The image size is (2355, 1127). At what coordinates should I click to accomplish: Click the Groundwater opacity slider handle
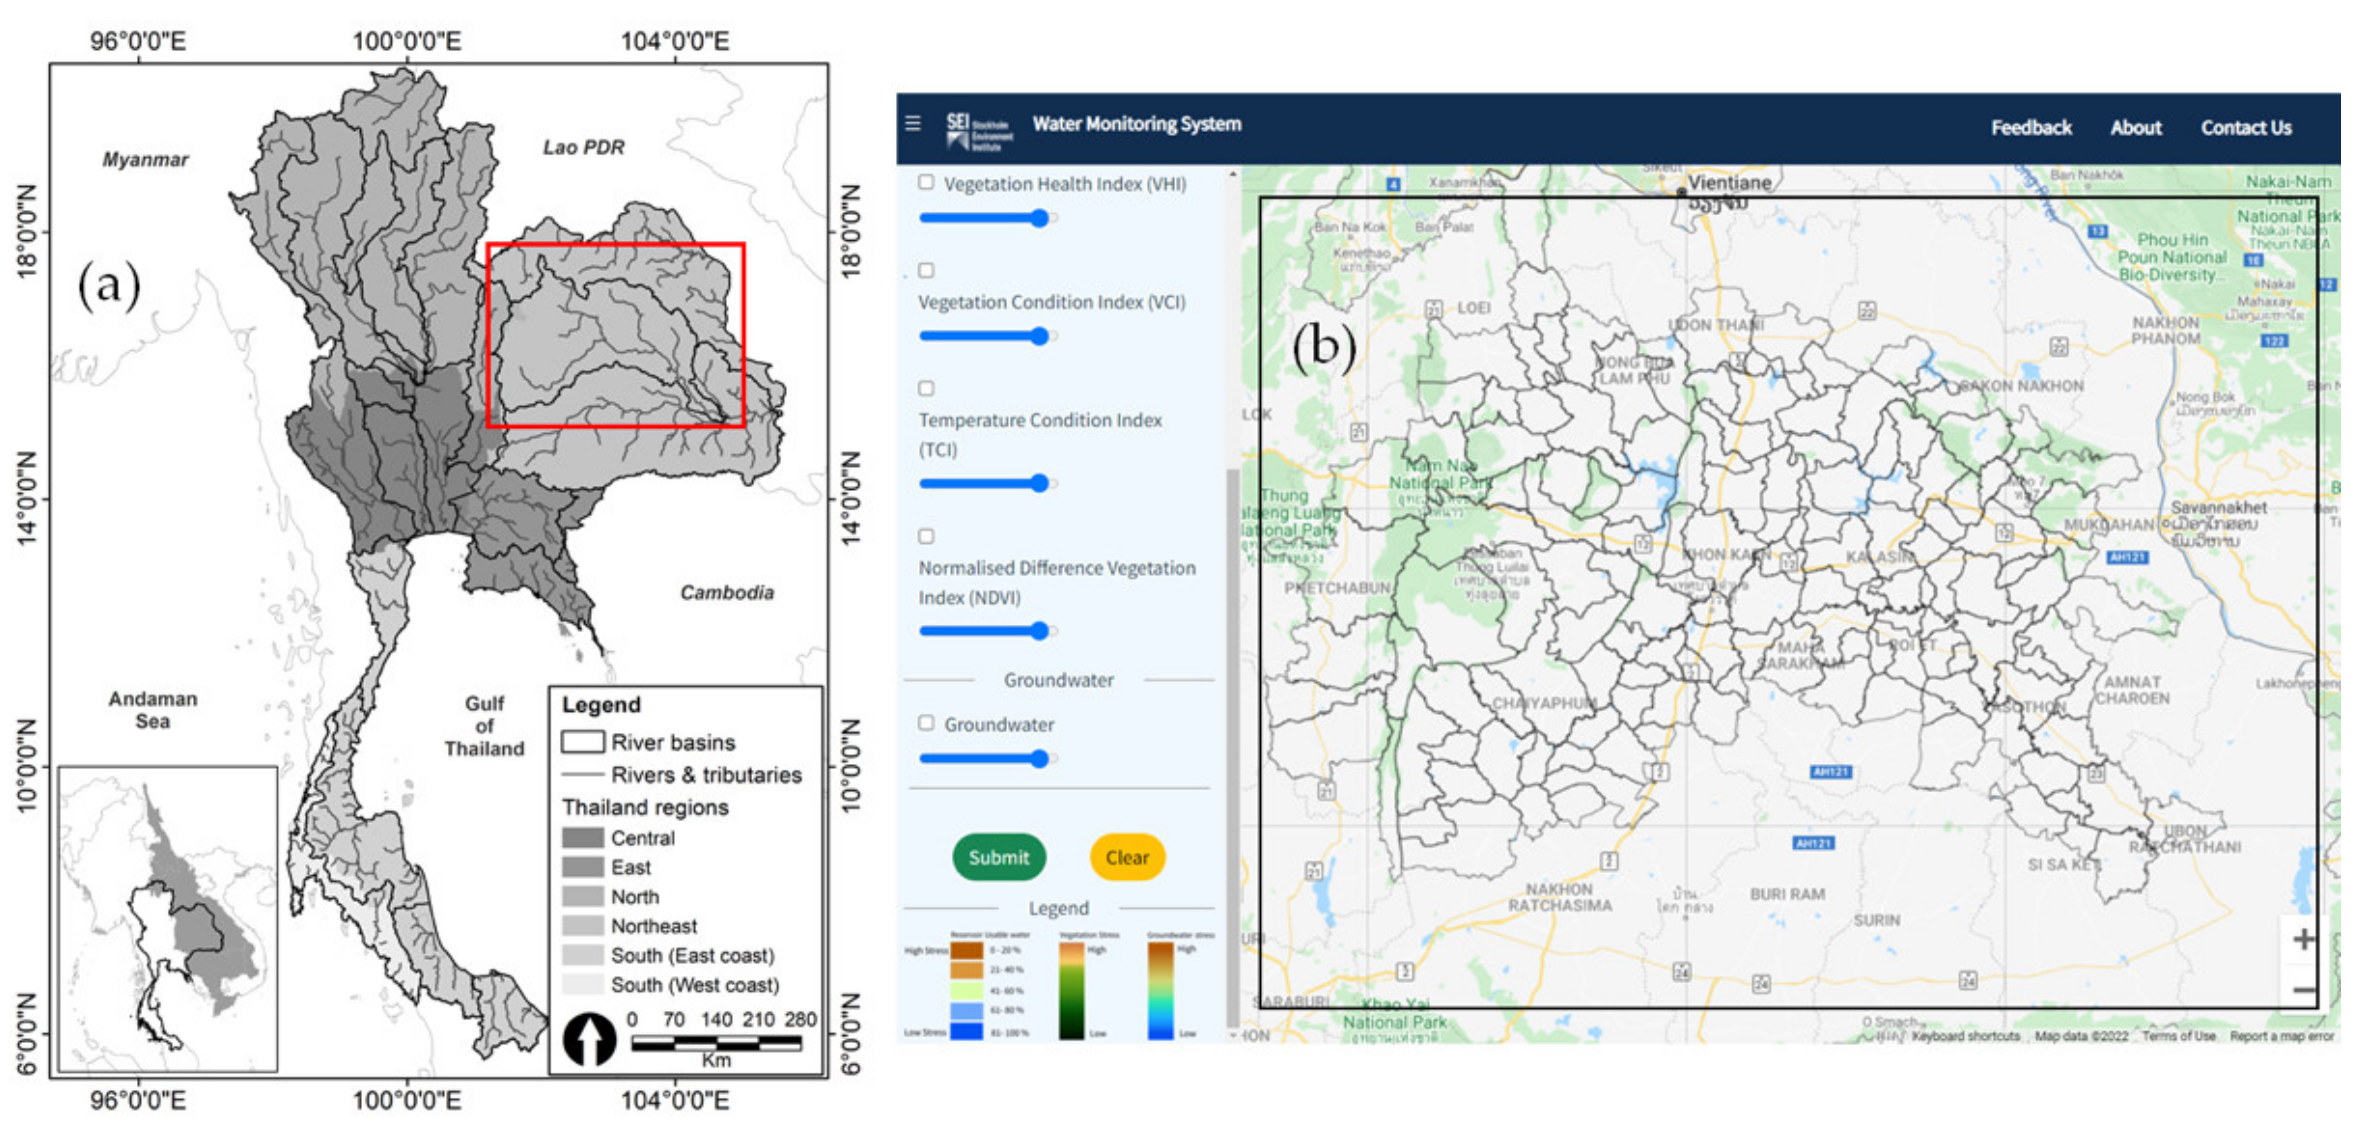(x=1040, y=758)
